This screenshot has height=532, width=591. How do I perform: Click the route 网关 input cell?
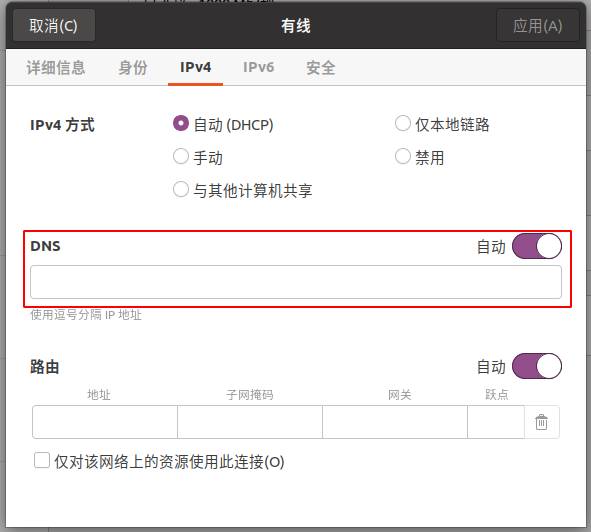tap(395, 422)
